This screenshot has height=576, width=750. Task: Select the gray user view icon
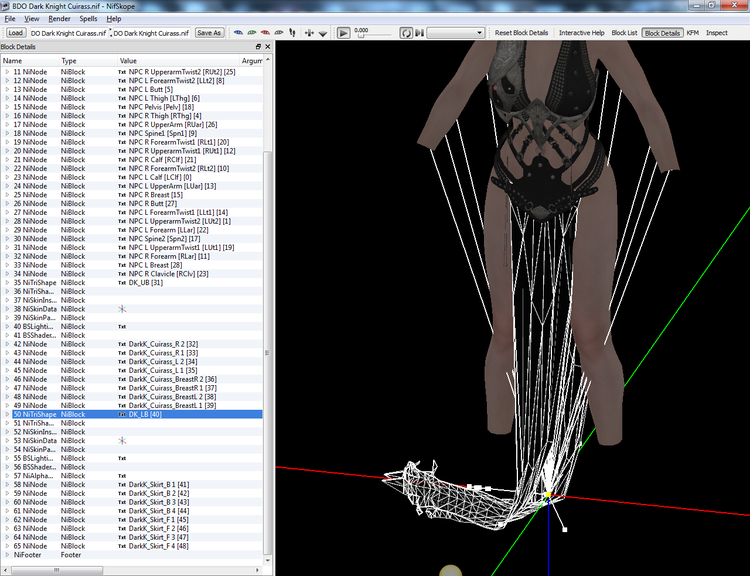(x=278, y=33)
